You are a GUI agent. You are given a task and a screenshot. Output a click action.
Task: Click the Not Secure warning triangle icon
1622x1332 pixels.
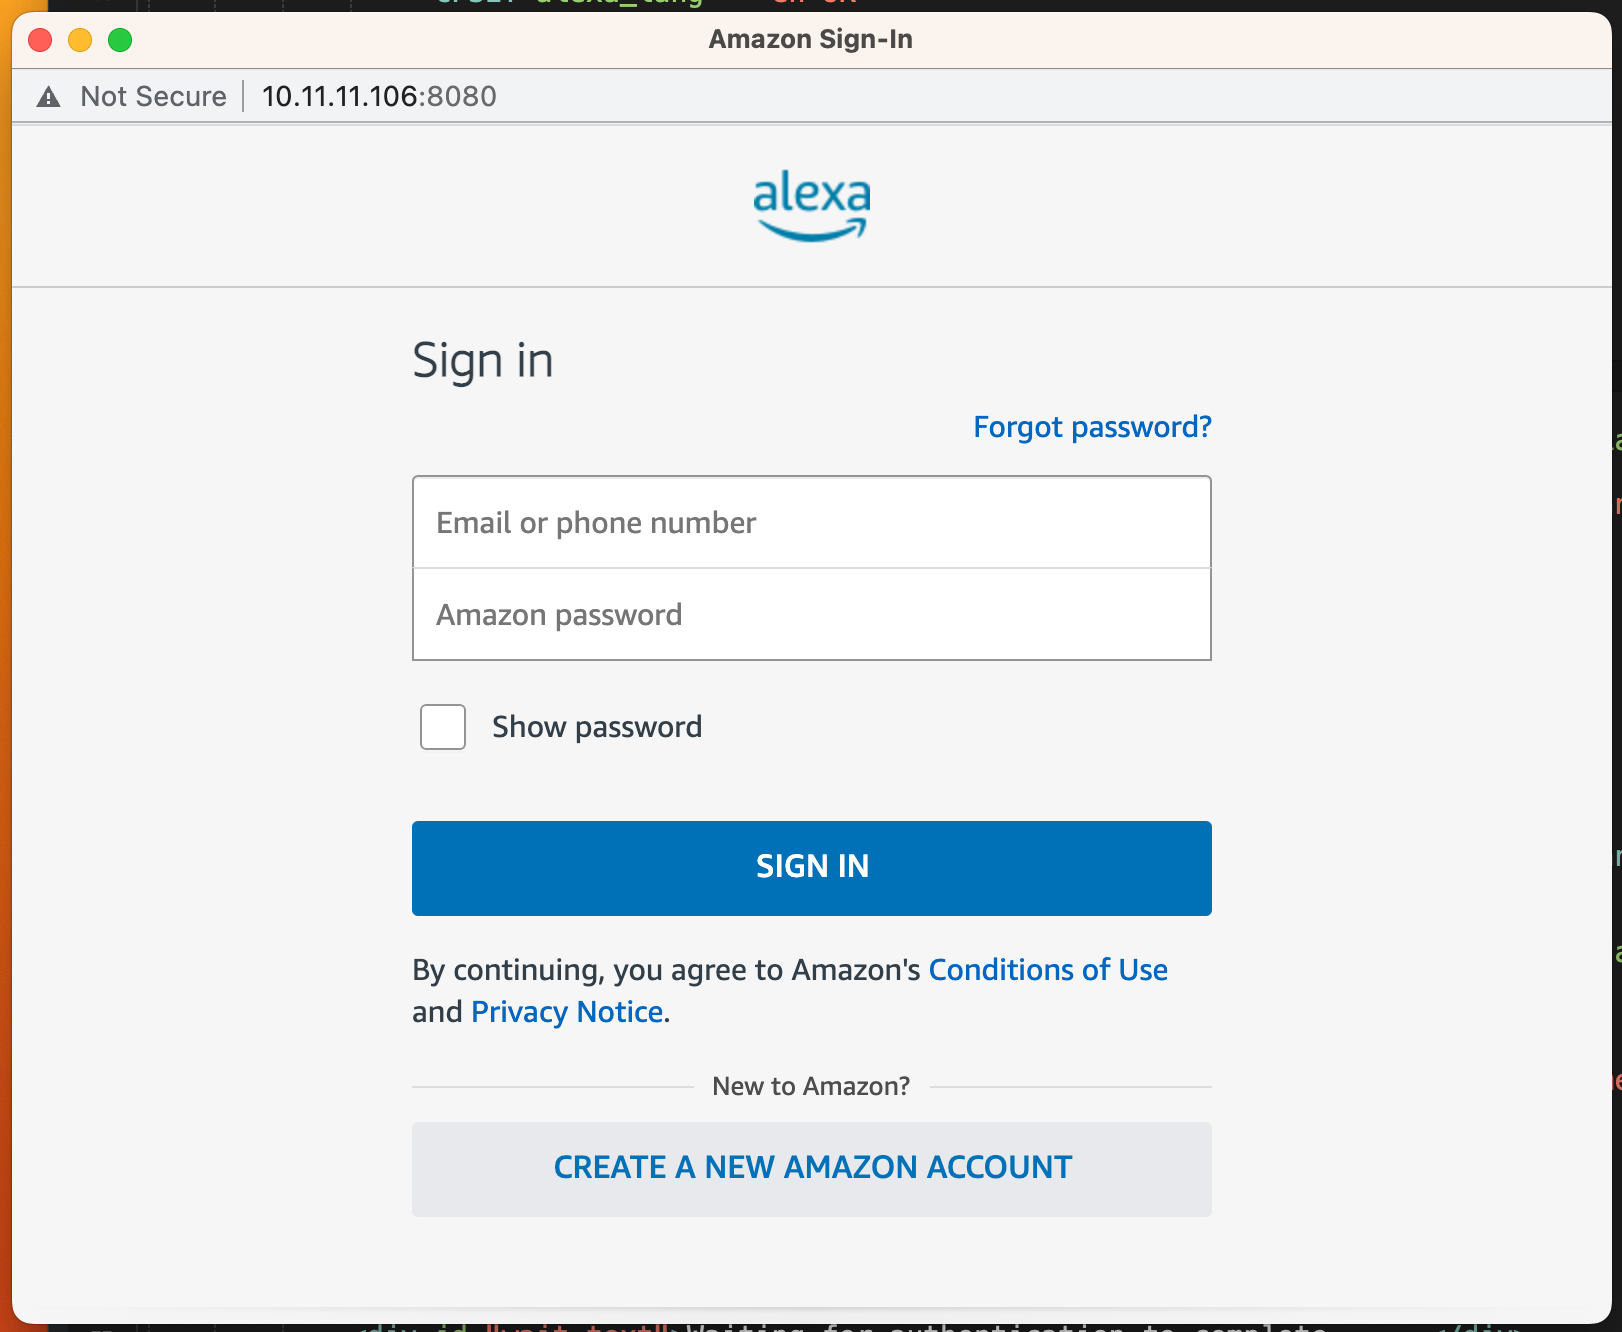[x=48, y=97]
